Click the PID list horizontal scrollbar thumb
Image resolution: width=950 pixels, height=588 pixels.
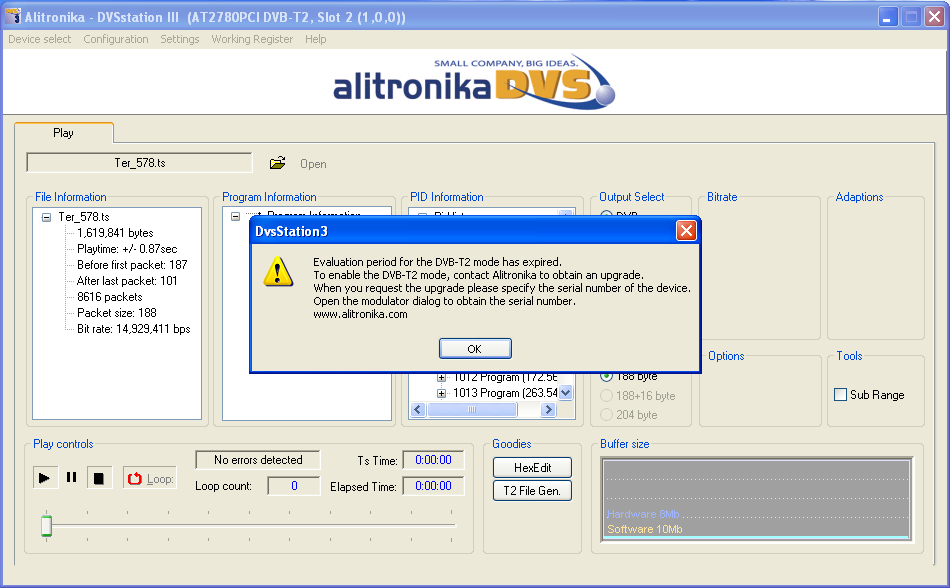(x=472, y=410)
